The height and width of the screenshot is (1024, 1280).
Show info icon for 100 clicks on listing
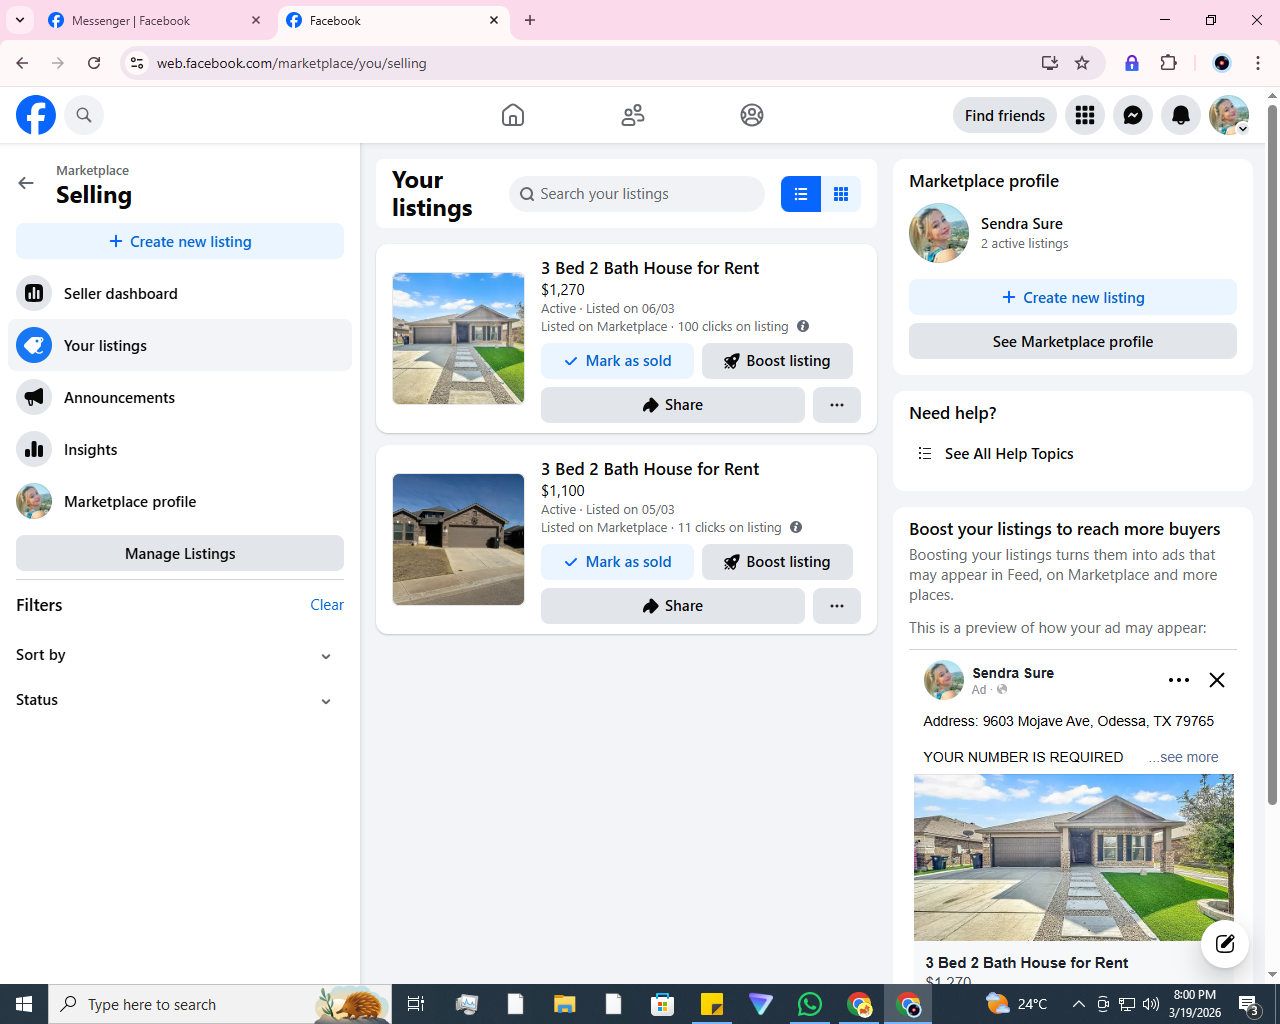(x=803, y=326)
